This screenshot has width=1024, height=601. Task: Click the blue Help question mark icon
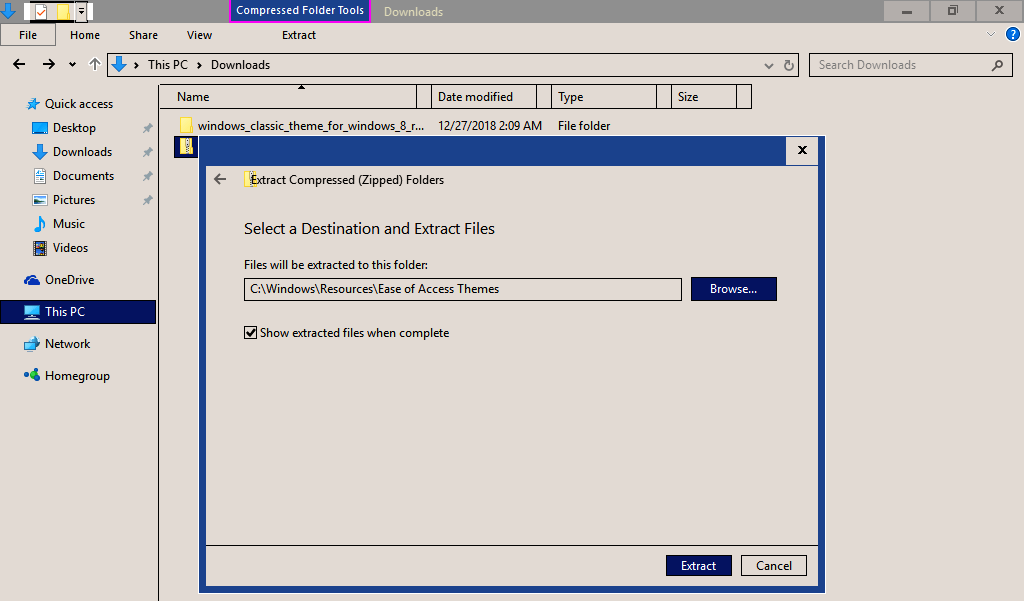[x=1012, y=34]
